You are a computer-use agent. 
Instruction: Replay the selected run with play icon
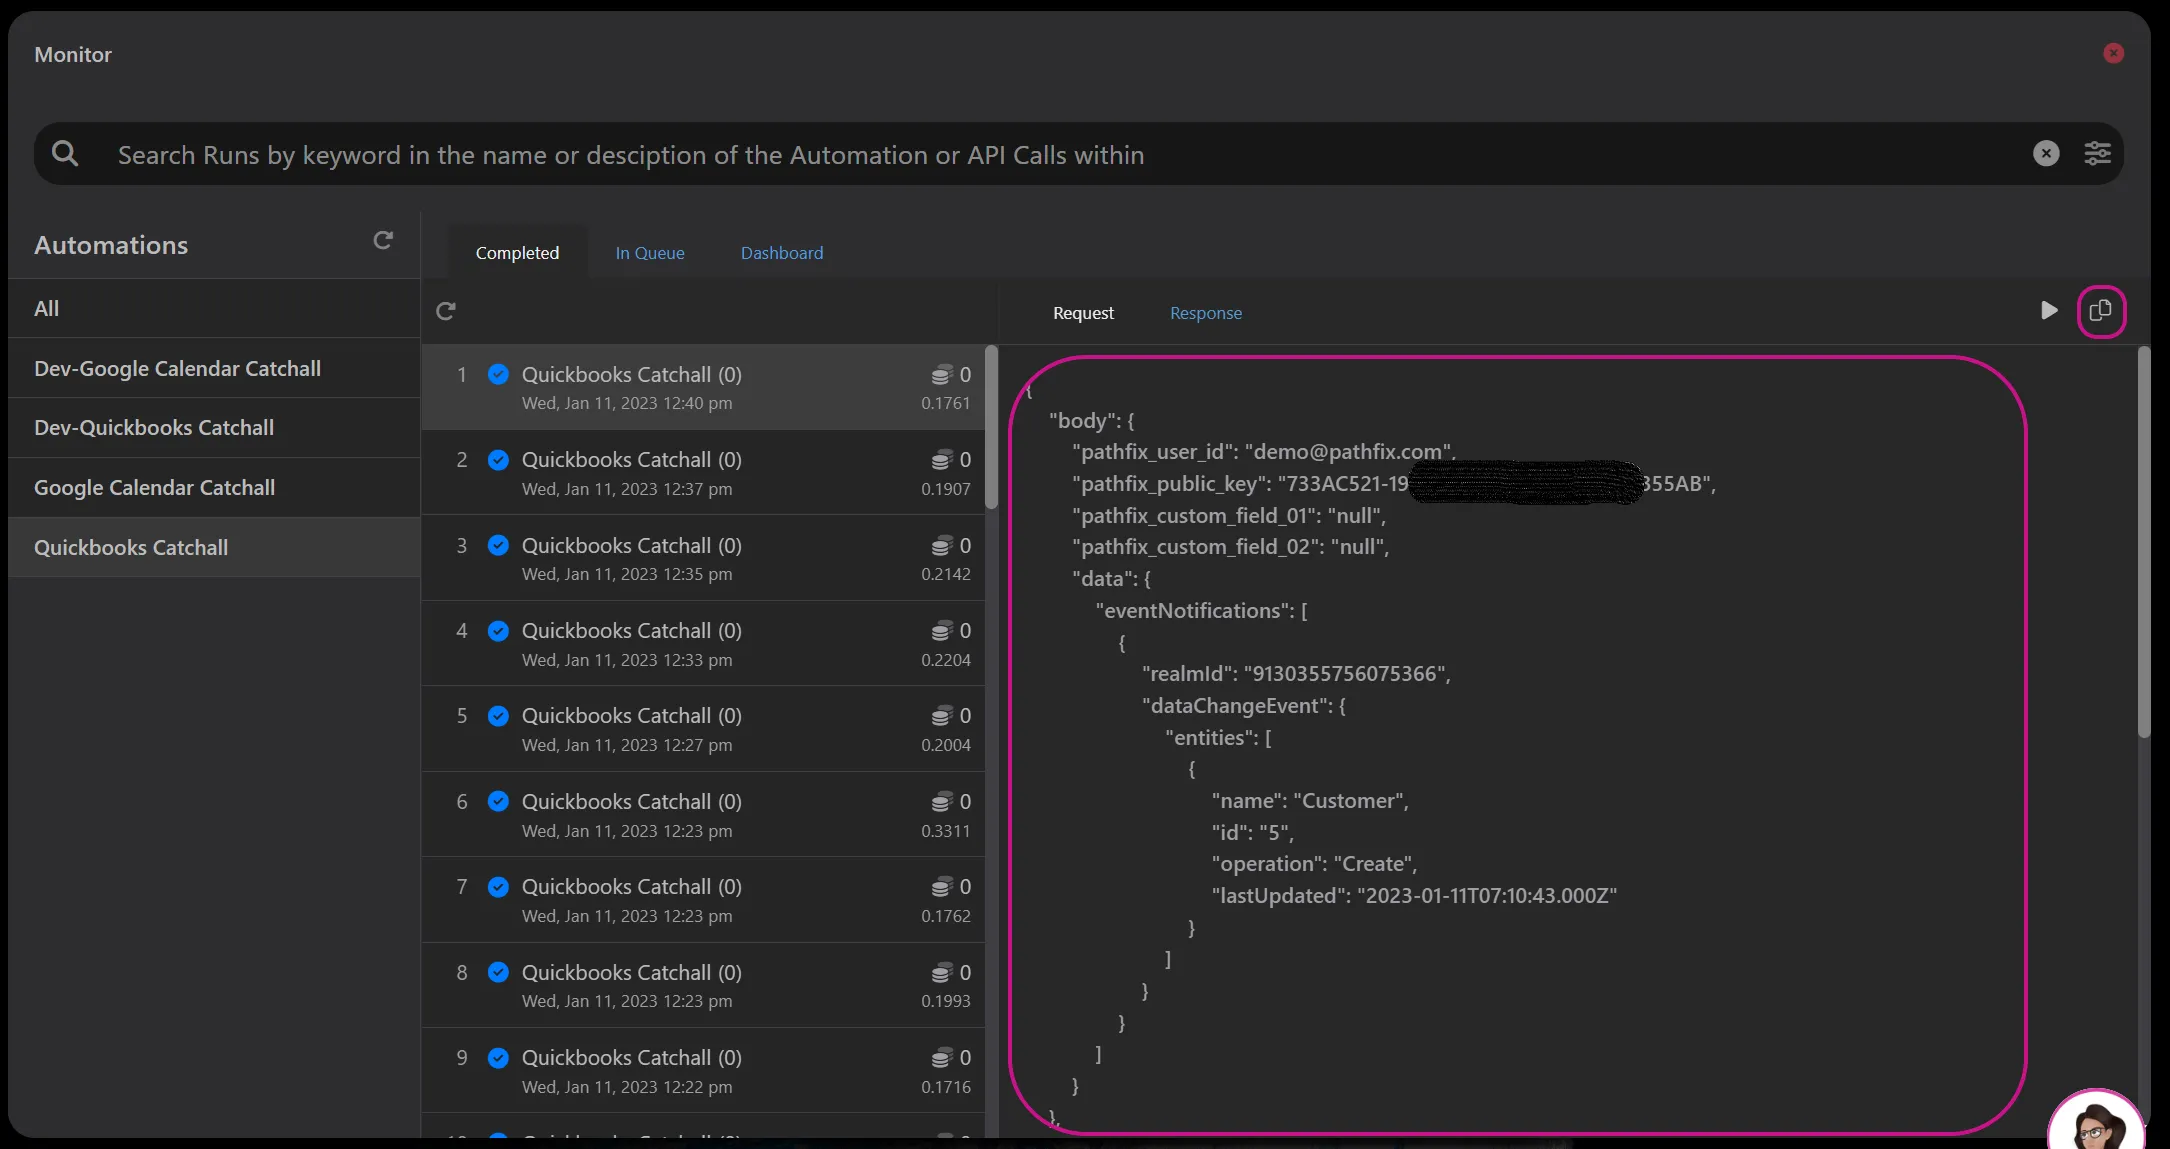2049,310
